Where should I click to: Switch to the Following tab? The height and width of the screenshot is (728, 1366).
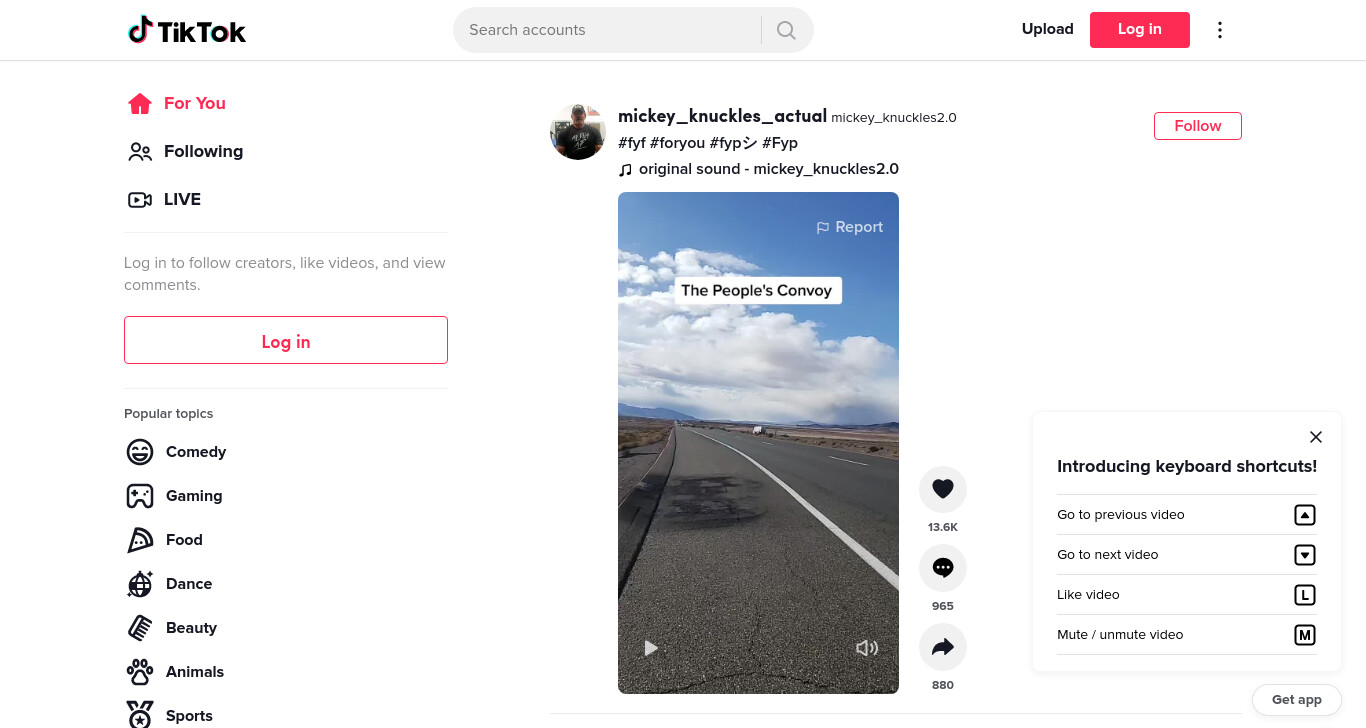tap(186, 151)
